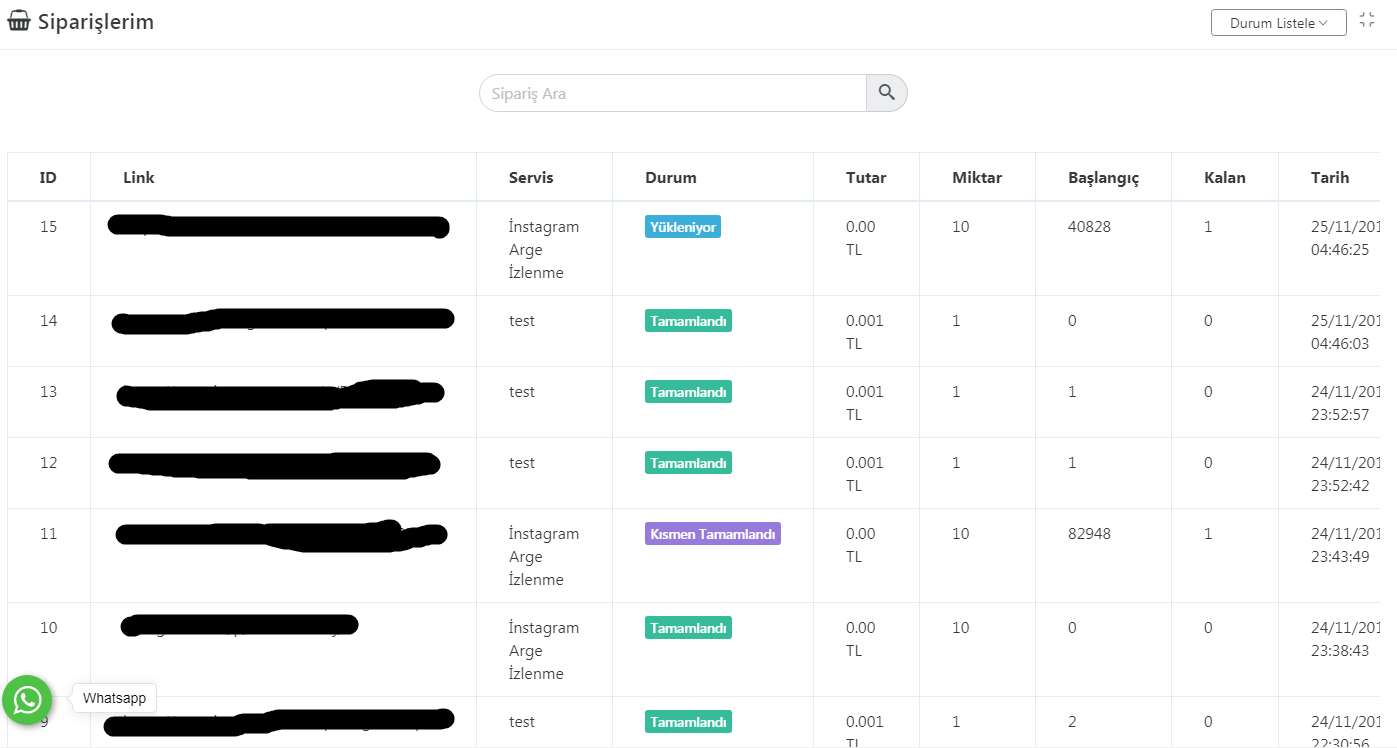Click the date with time 23:43:49
Screen dimensions: 1397x748
1345,545
